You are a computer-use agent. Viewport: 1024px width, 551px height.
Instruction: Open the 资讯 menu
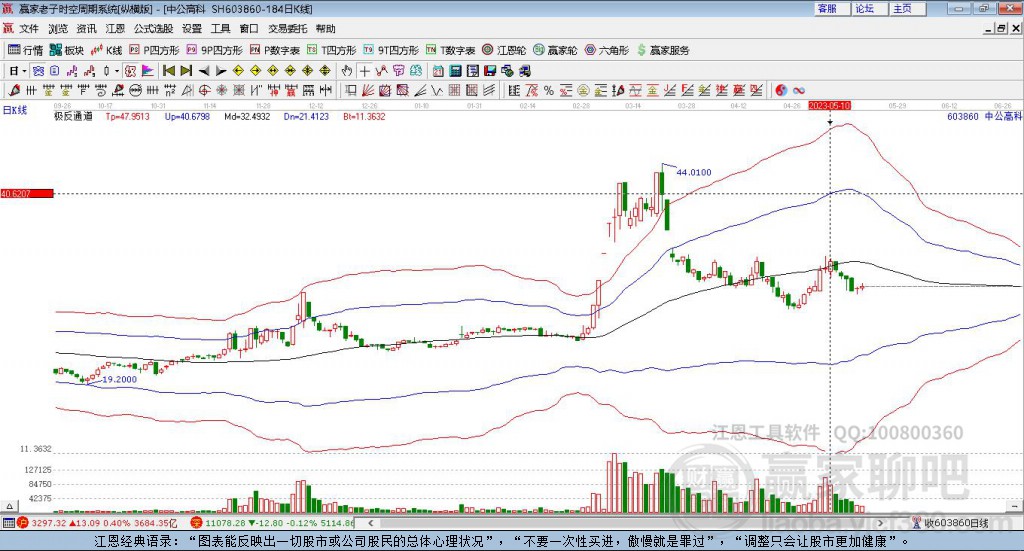pos(86,29)
